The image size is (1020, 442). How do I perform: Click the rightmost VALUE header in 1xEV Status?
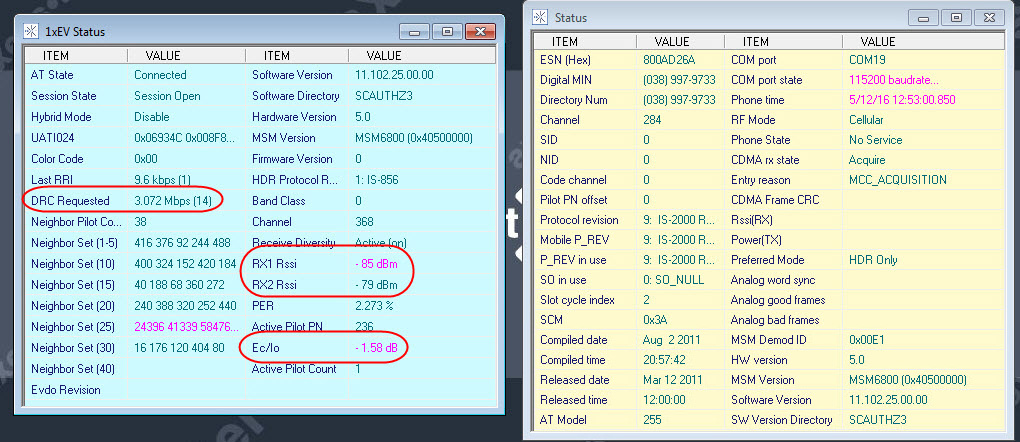(x=384, y=56)
